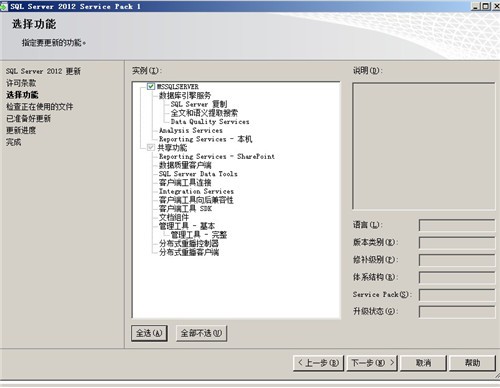Open help with the 帮助 button
The width and height of the screenshot is (500, 388).
(x=472, y=363)
